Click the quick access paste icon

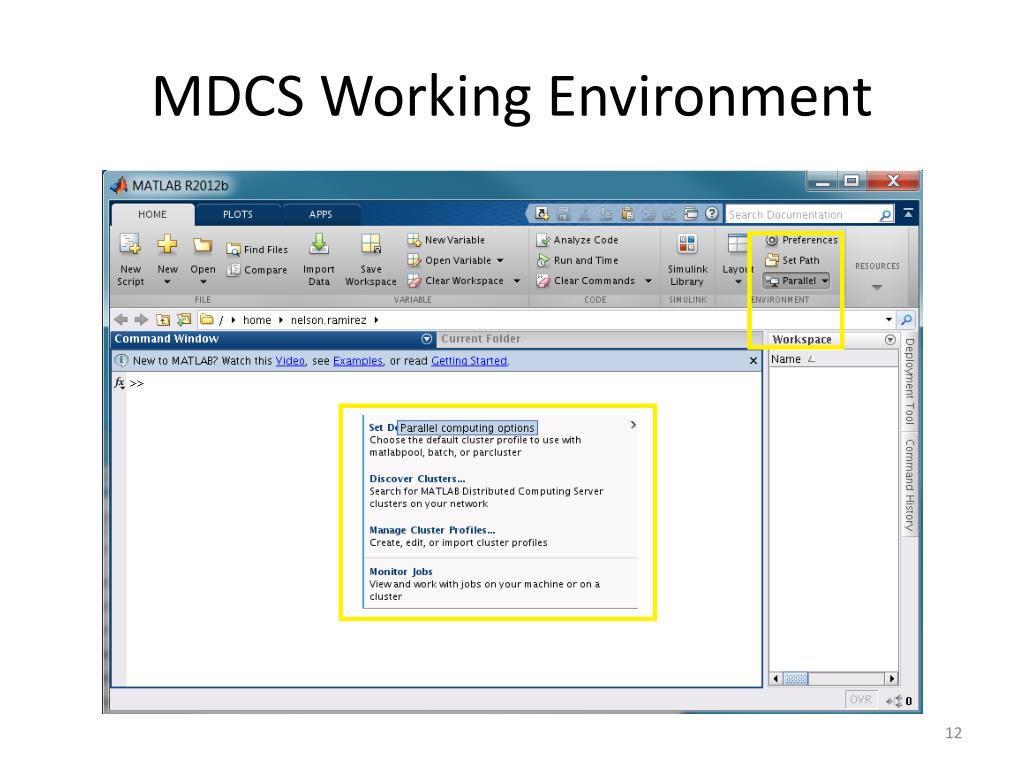click(628, 214)
